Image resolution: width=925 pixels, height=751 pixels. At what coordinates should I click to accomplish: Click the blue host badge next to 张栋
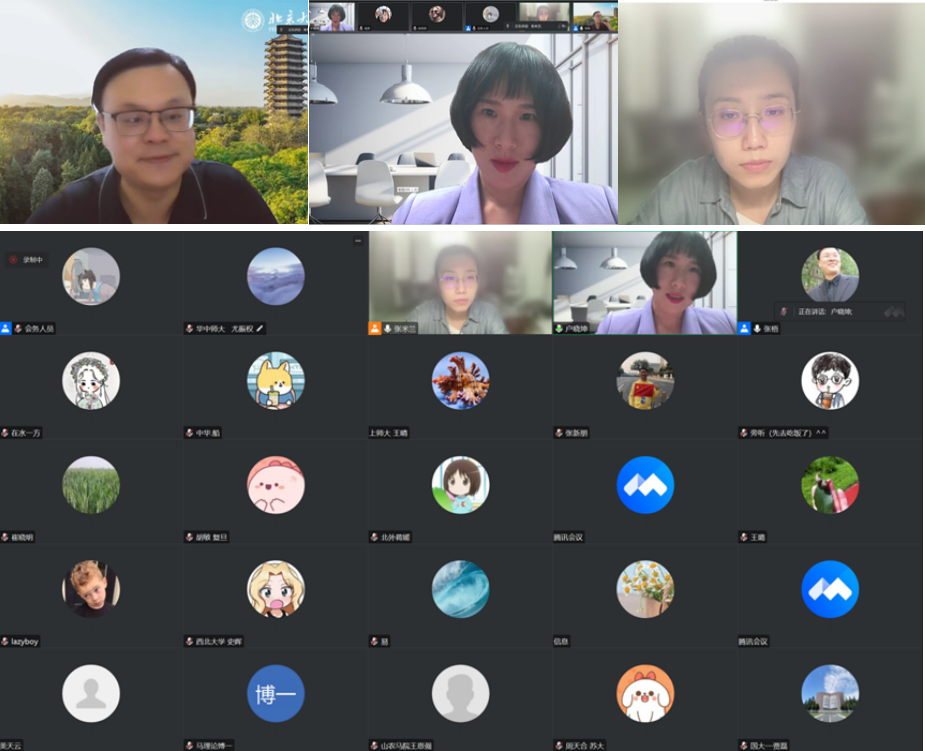[744, 328]
